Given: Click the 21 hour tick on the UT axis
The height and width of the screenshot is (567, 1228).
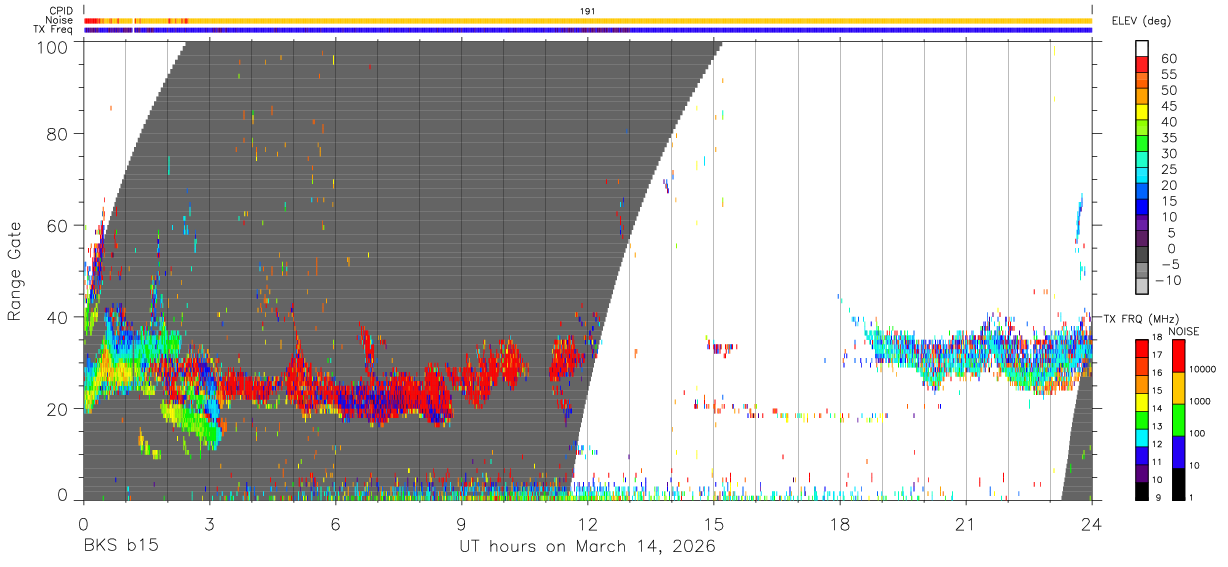Looking at the screenshot, I should [965, 524].
